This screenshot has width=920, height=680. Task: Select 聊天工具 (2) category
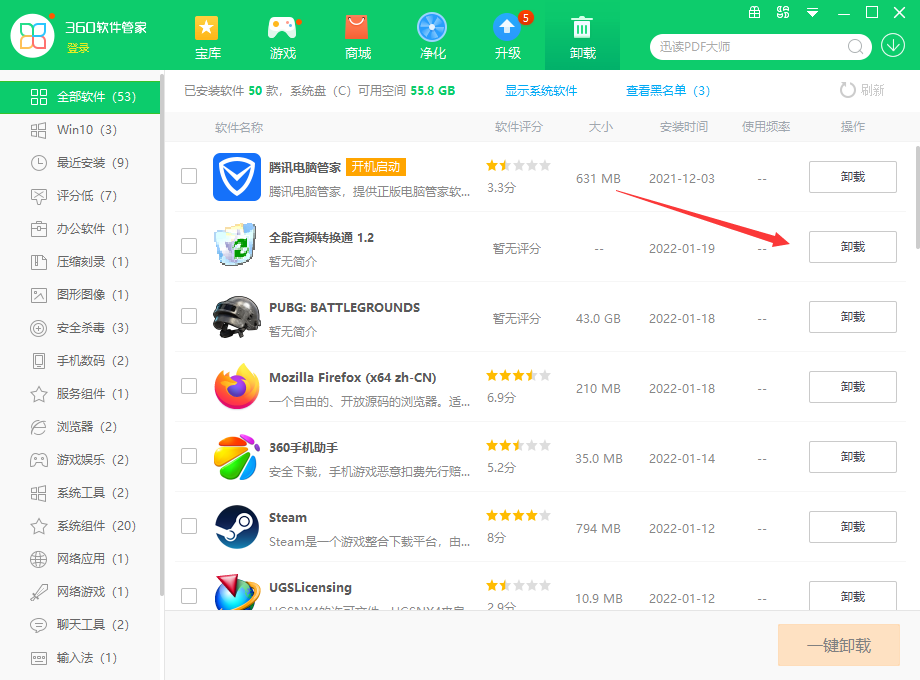click(x=80, y=625)
